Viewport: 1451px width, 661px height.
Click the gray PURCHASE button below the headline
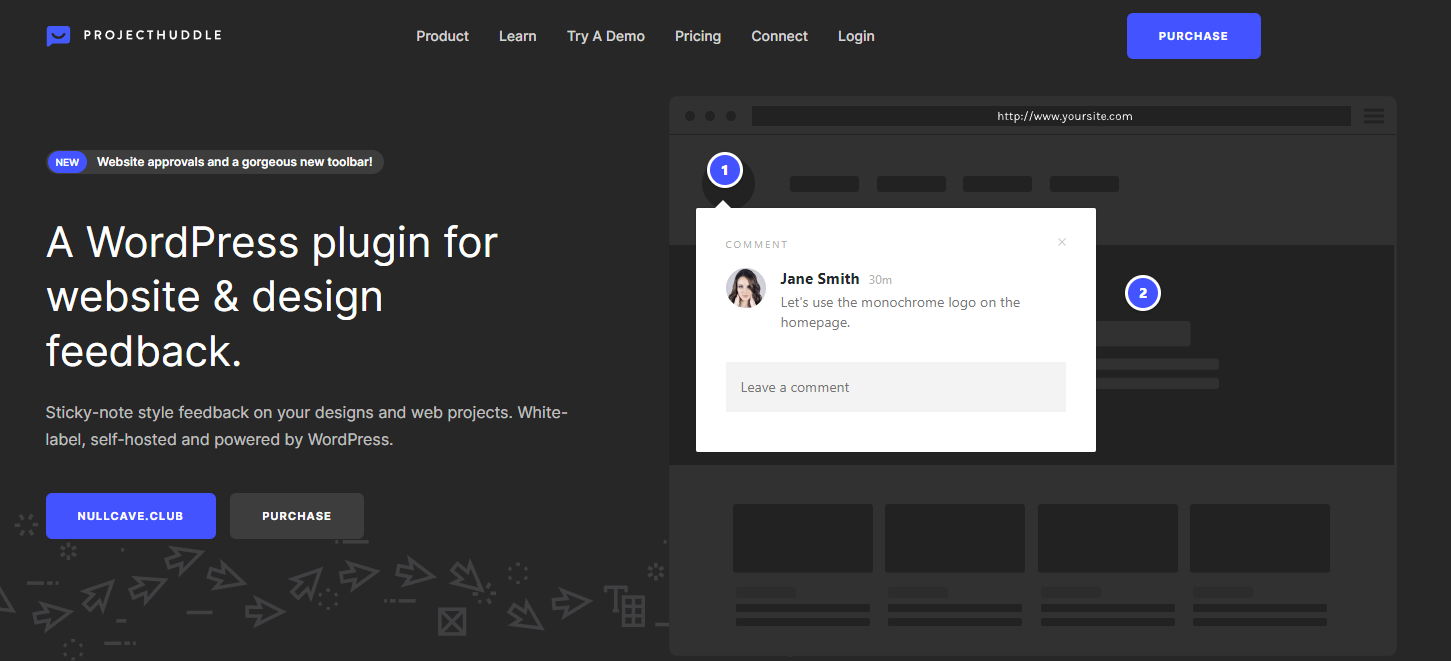pos(296,515)
